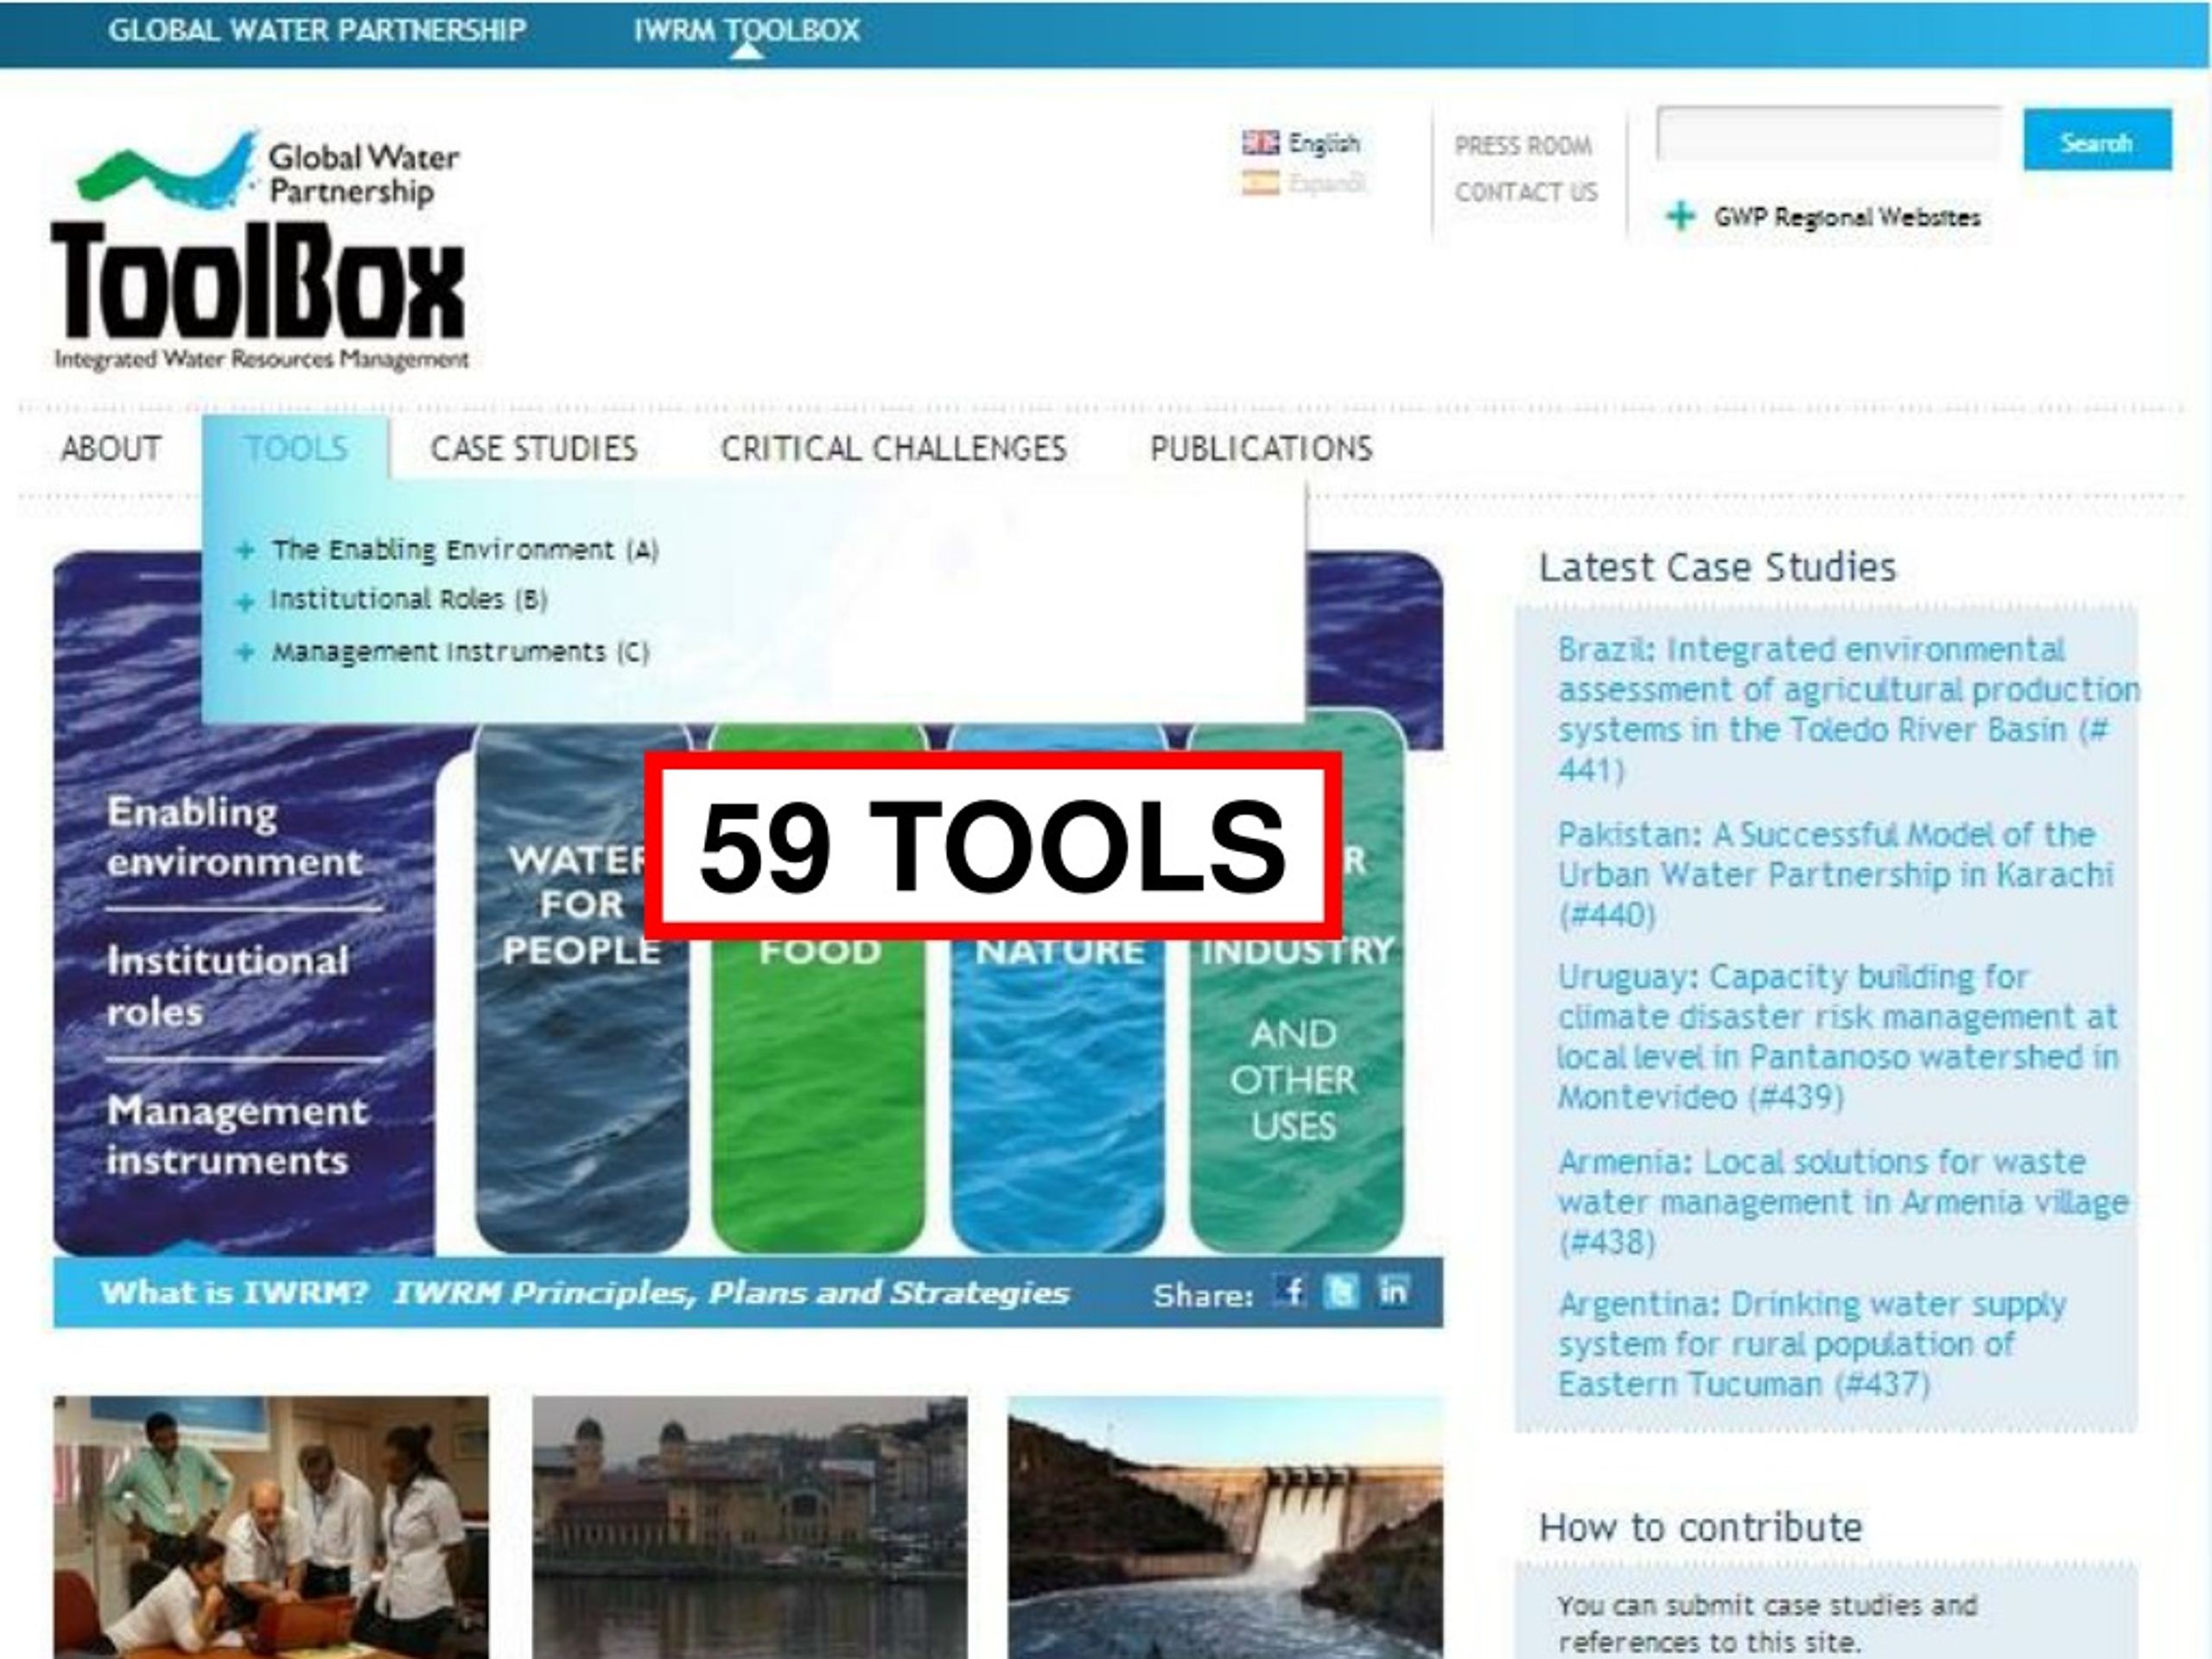2212x1659 pixels.
Task: Open photo of dam spillway
Action: click(x=1226, y=1527)
